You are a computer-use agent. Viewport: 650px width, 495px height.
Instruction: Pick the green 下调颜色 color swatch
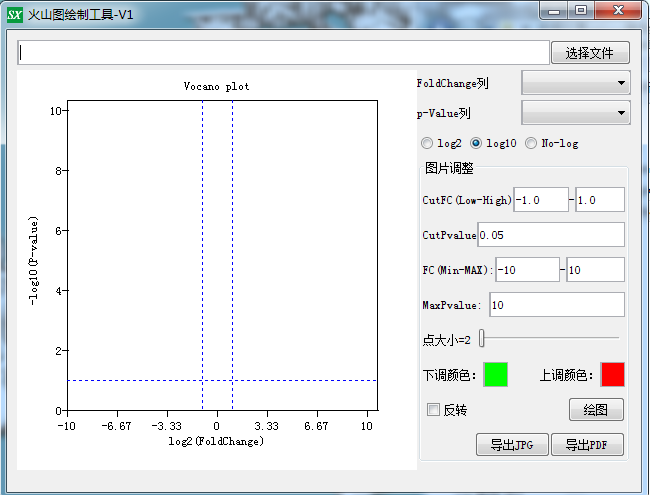click(495, 375)
